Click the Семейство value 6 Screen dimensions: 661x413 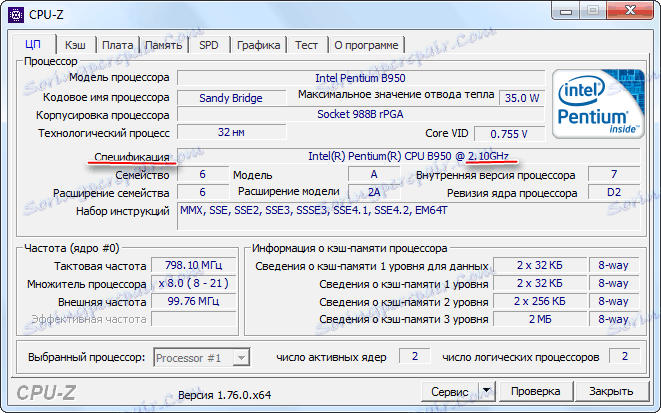click(202, 174)
